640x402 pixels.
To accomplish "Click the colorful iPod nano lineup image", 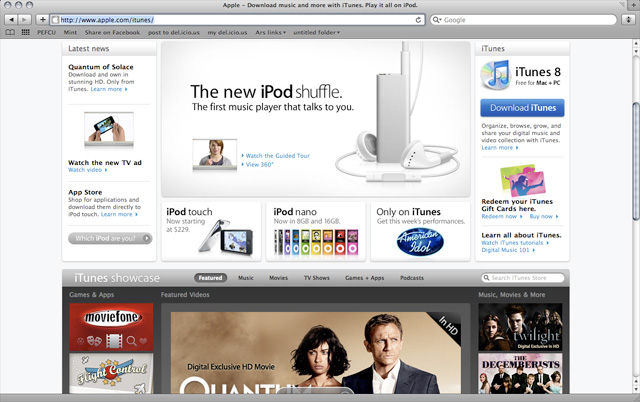I will tap(316, 242).
